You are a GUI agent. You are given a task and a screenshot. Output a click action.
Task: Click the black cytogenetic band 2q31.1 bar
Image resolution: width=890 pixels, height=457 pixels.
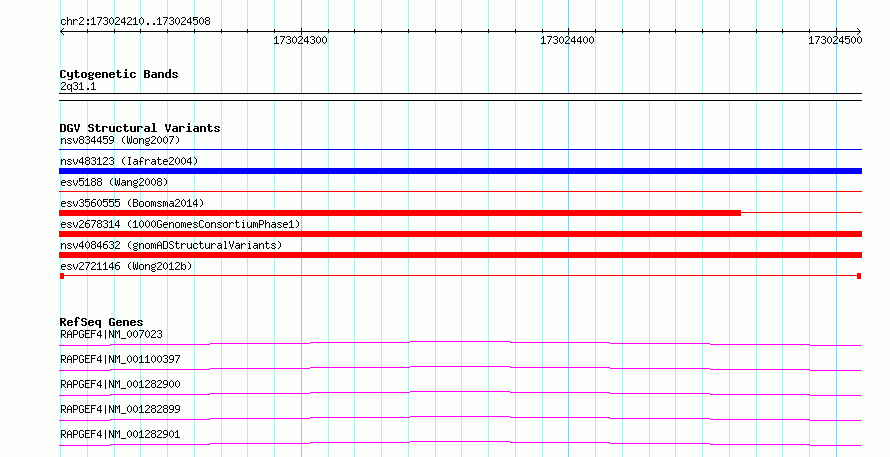click(460, 97)
